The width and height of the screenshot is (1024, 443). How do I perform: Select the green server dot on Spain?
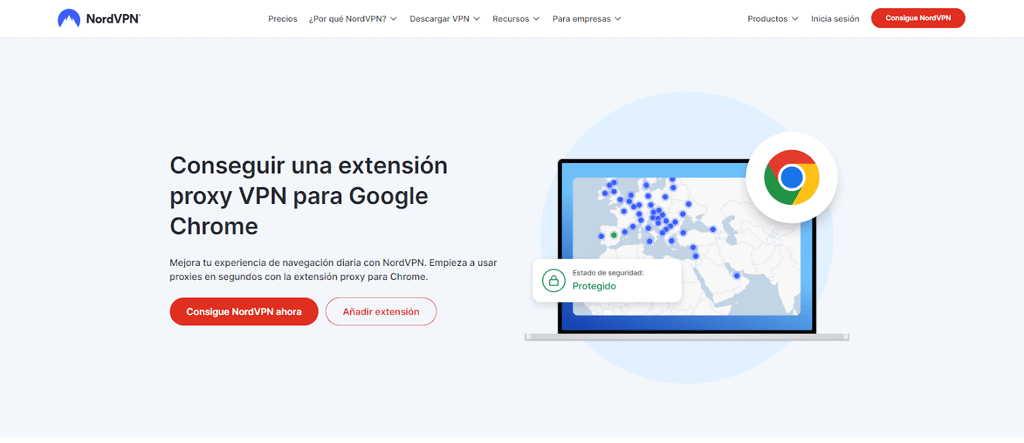[613, 235]
